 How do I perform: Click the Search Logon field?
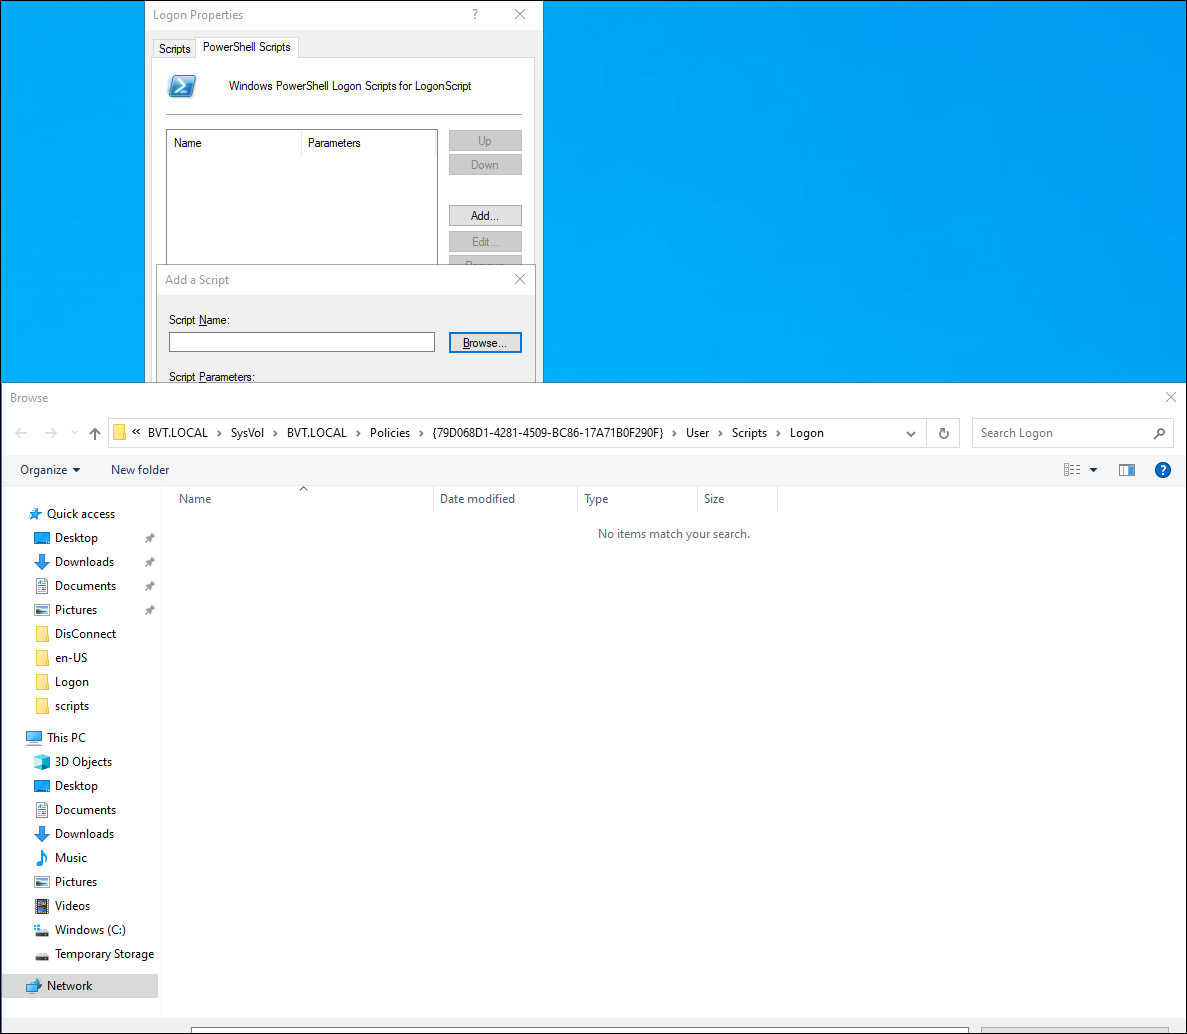pyautogui.click(x=1062, y=433)
